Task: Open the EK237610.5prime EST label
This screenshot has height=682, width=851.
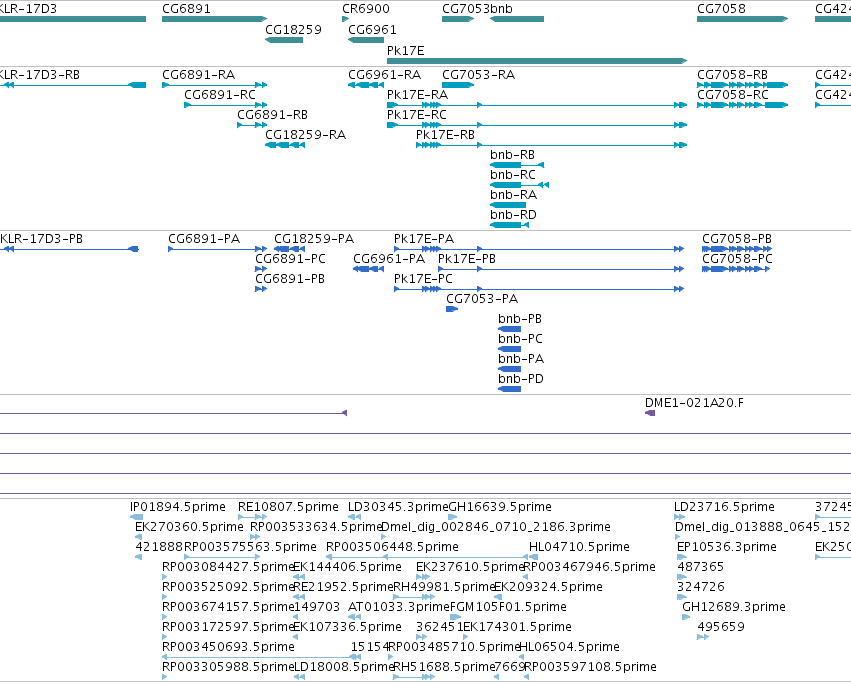Action: (x=470, y=566)
